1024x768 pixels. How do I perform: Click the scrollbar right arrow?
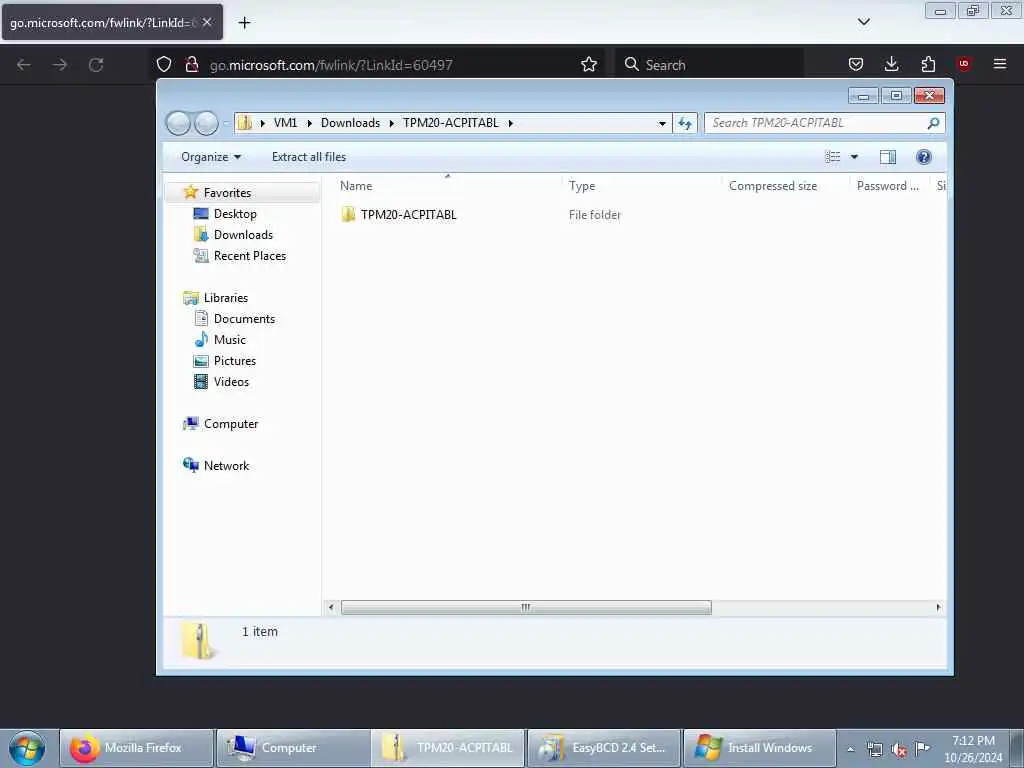click(x=938, y=607)
